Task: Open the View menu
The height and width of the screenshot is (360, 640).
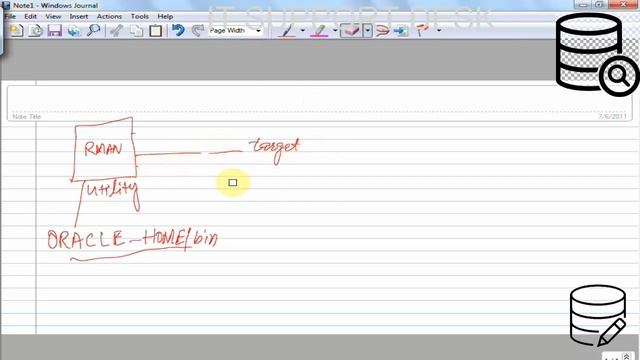Action: 53,16
